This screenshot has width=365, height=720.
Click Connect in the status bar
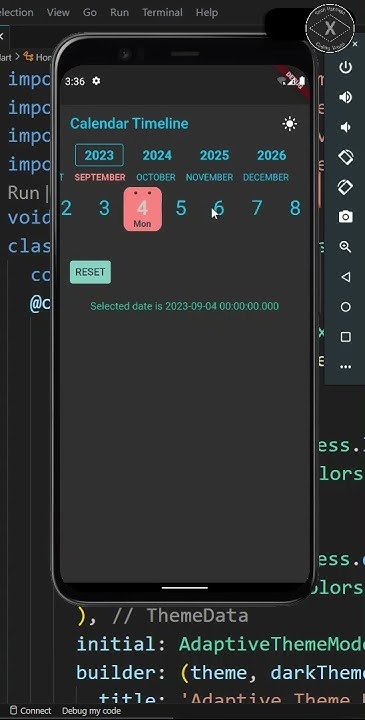(x=31, y=711)
